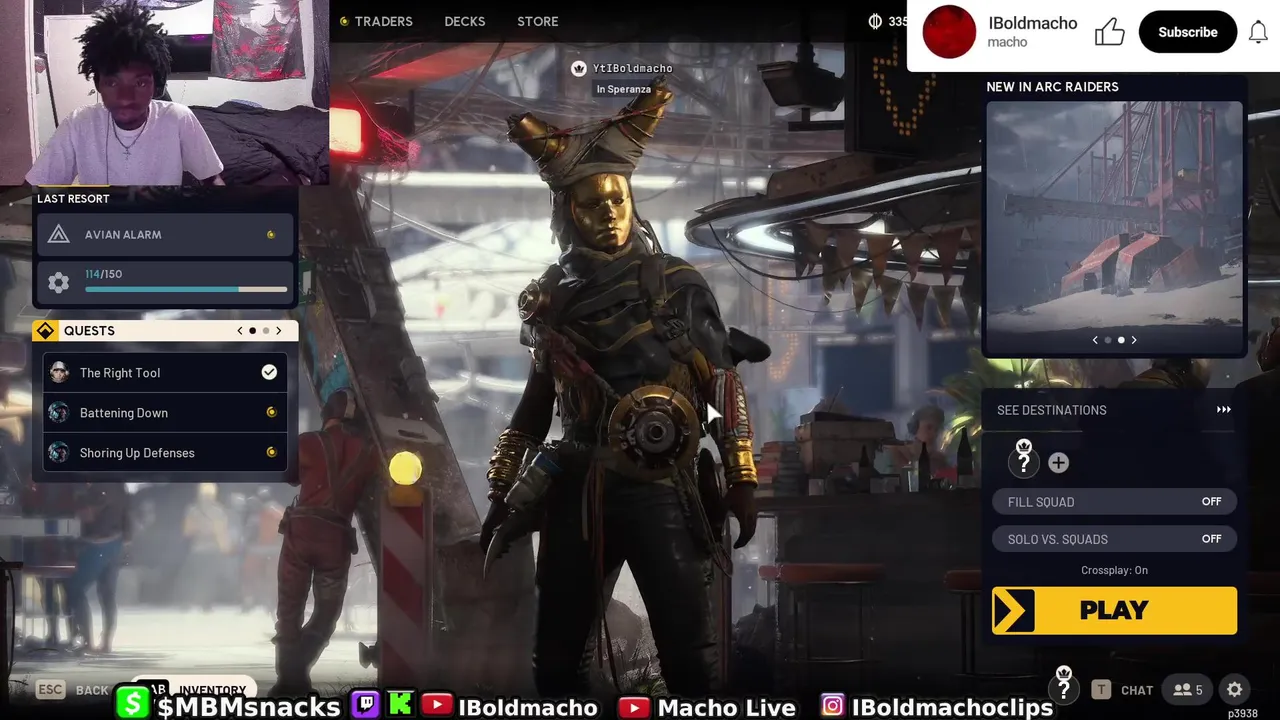The height and width of the screenshot is (720, 1280).
Task: Go to previous quests page arrow
Action: pos(240,331)
